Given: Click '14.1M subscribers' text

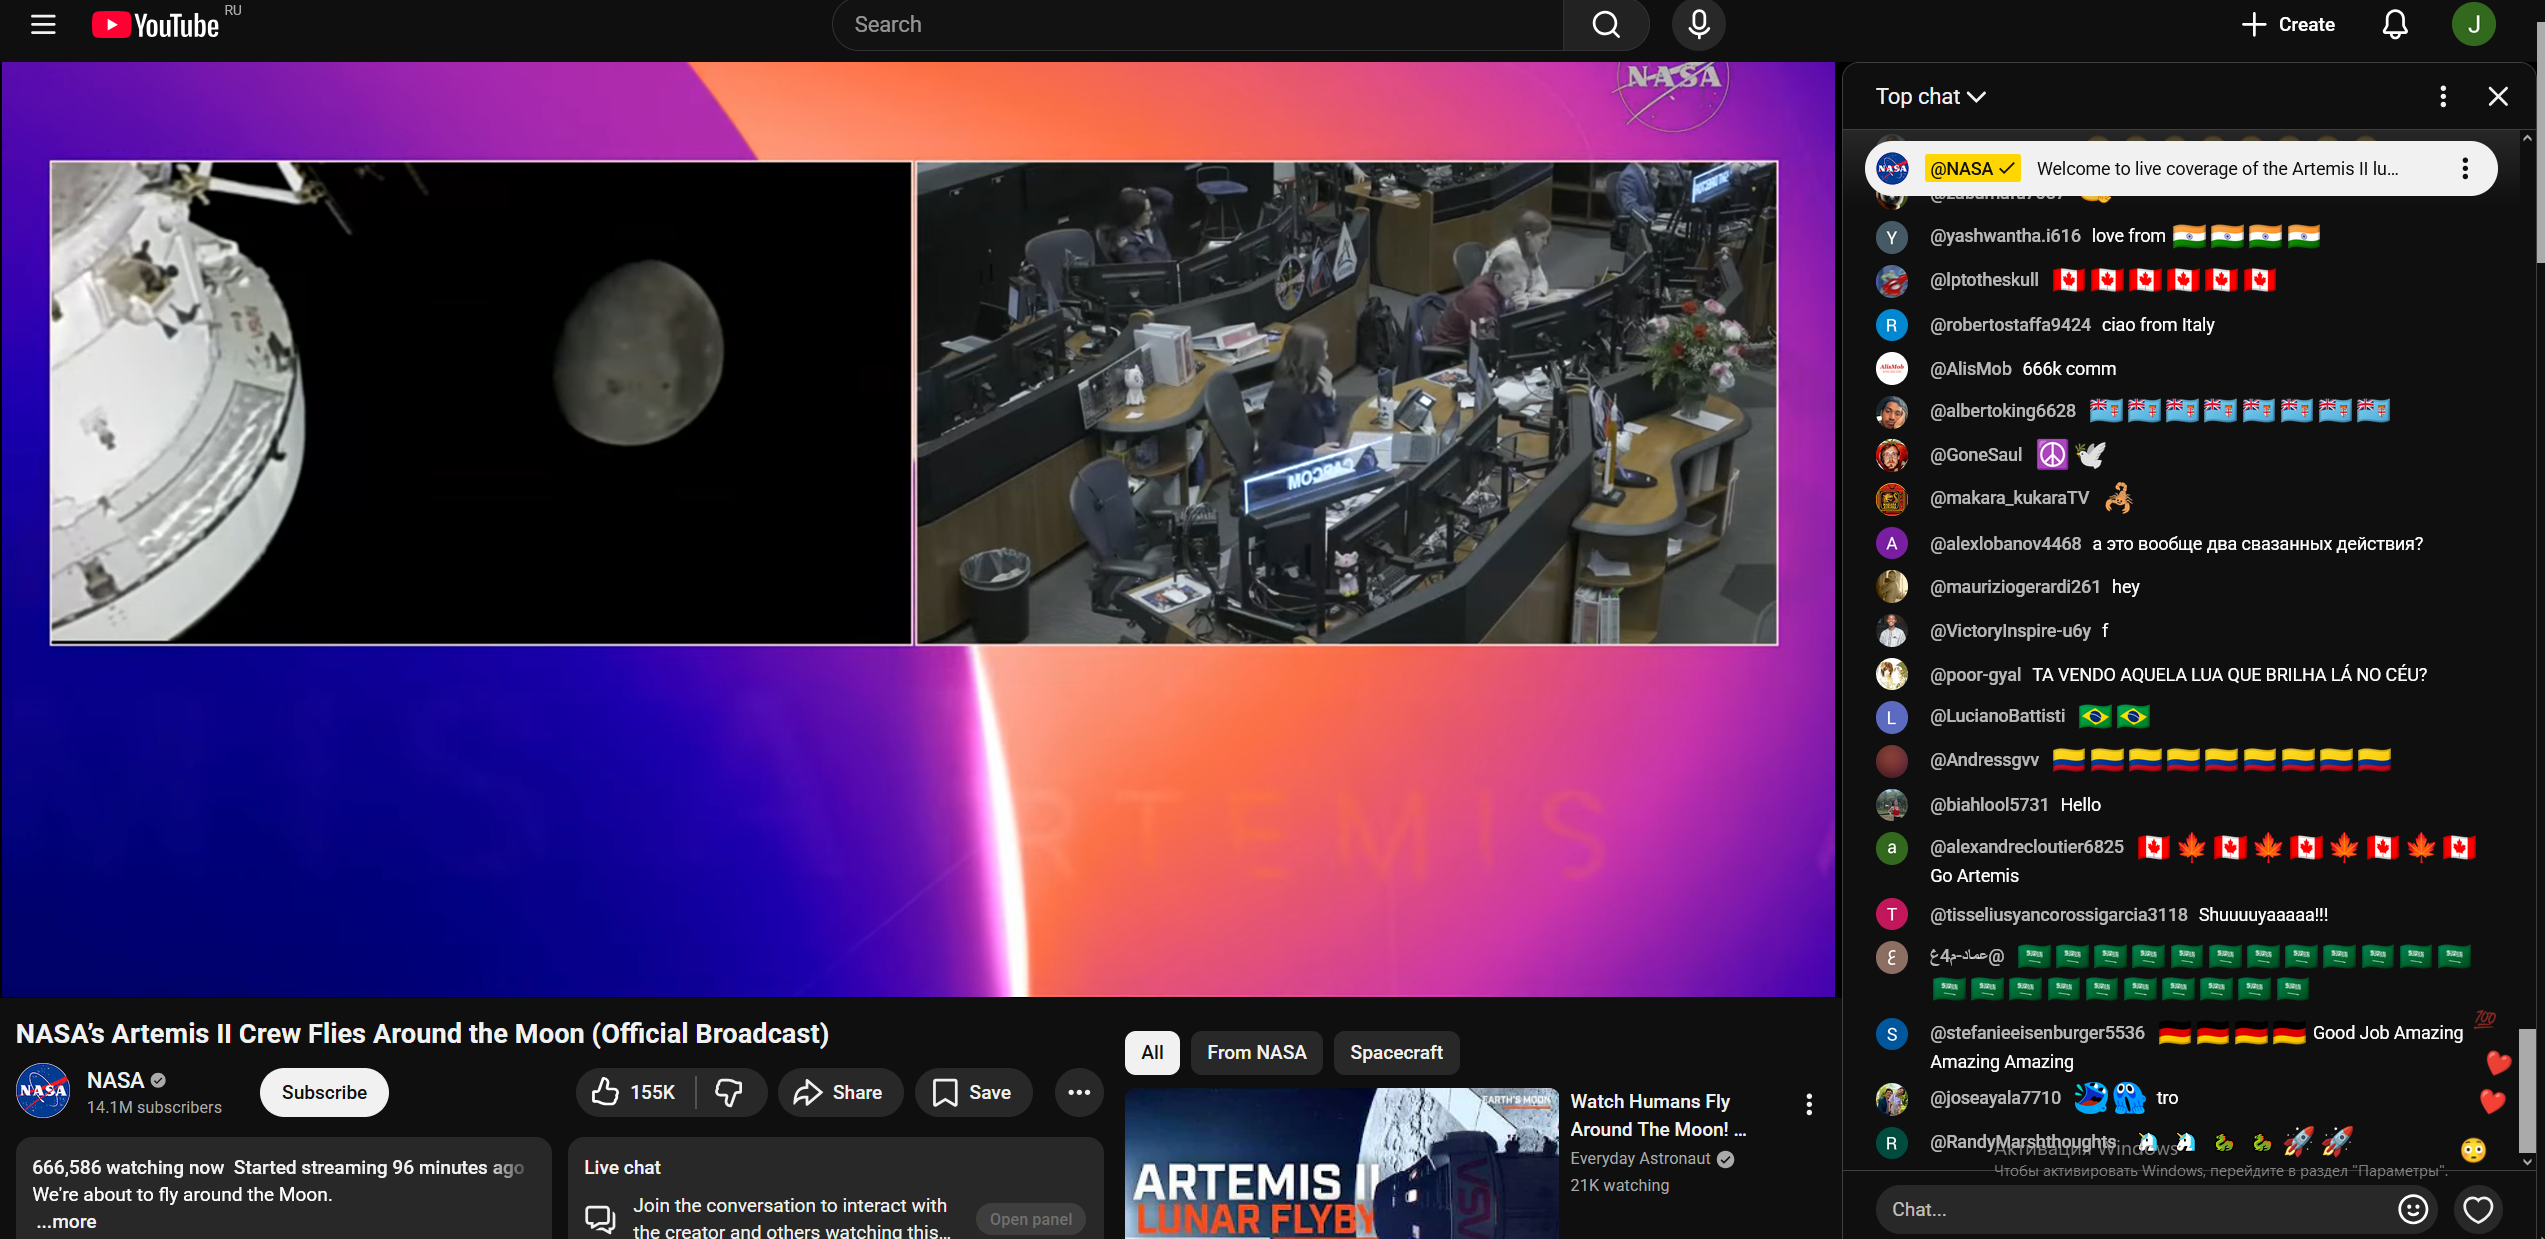Looking at the screenshot, I should [x=154, y=1107].
